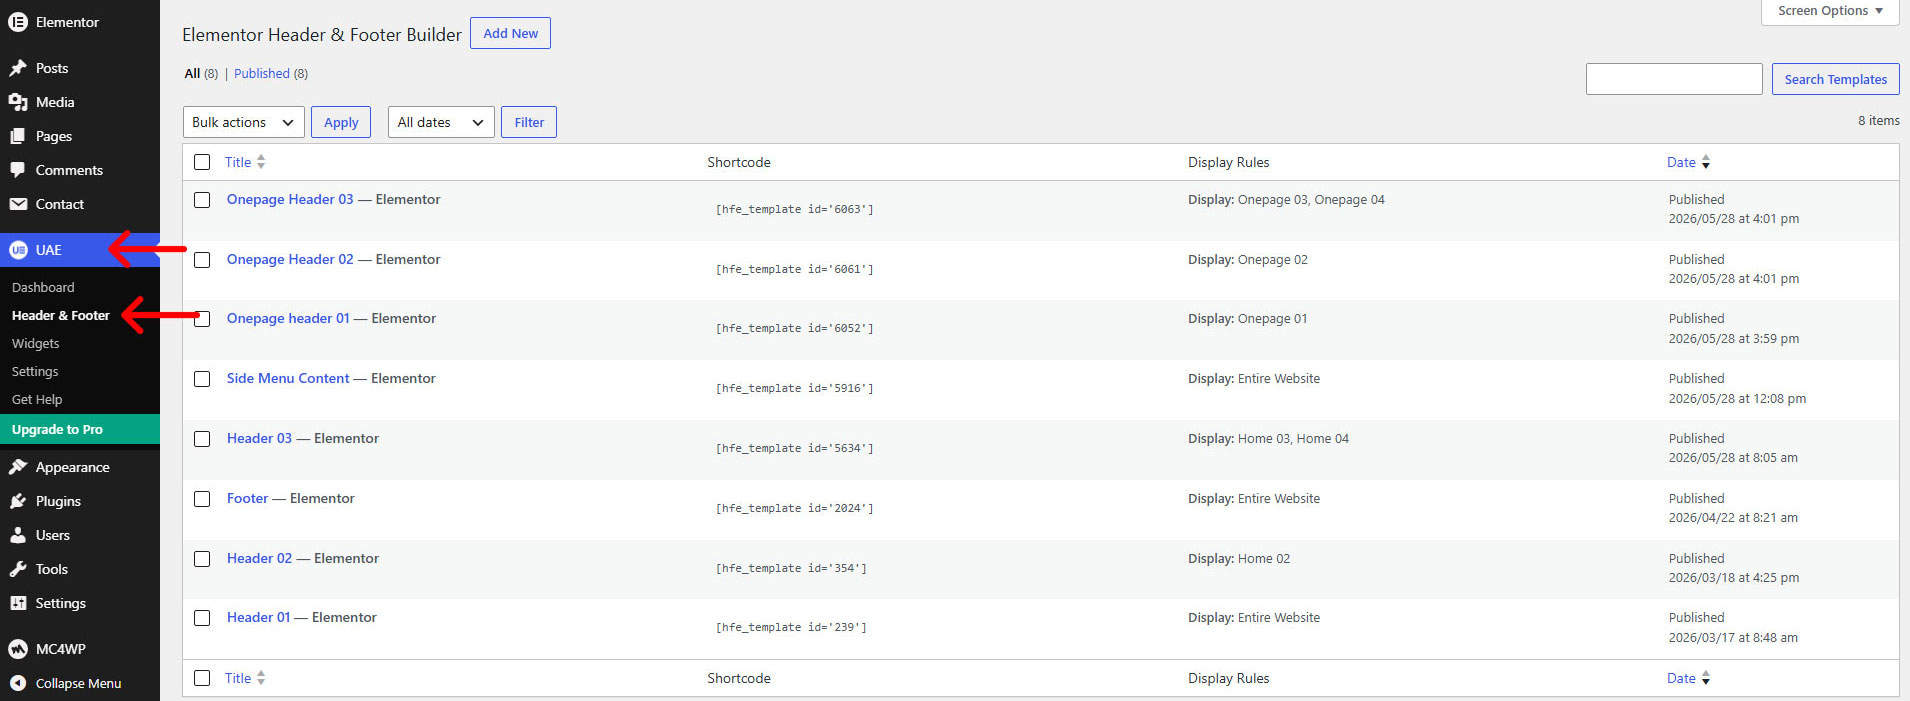Check the Header 03 row checkbox
Viewport: 1910px width, 701px height.
202,439
